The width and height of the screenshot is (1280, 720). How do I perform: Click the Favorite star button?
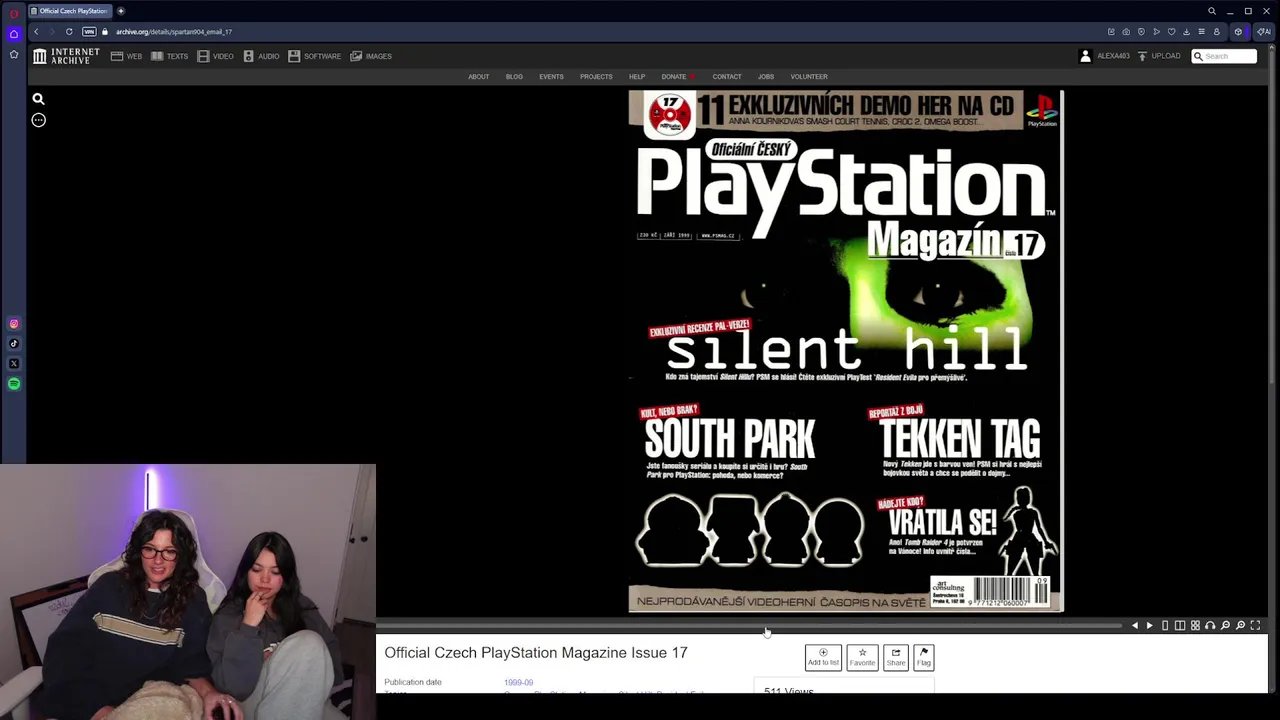(x=862, y=657)
